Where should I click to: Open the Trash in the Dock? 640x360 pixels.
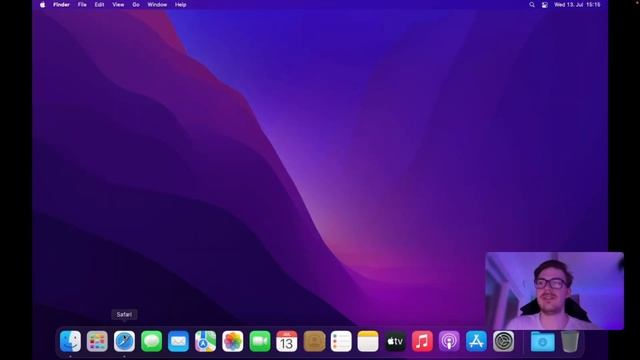pyautogui.click(x=570, y=341)
